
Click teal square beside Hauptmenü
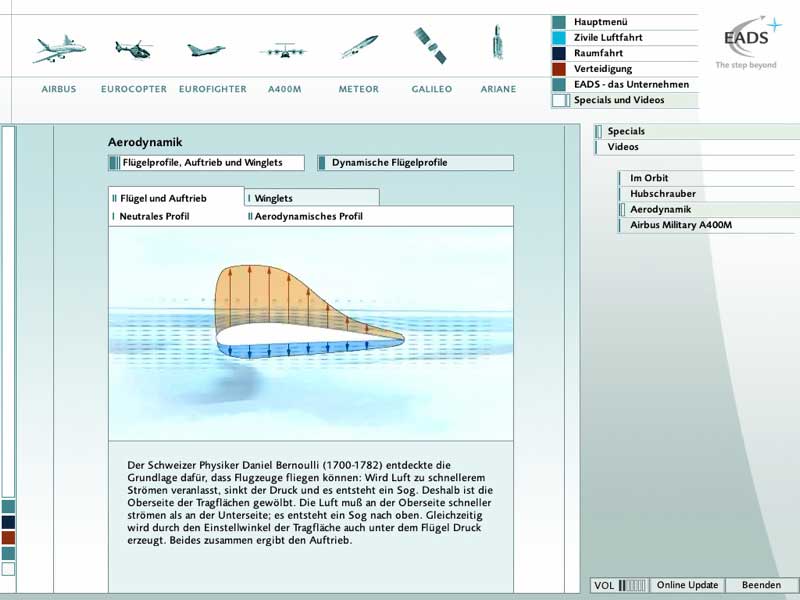coord(559,22)
